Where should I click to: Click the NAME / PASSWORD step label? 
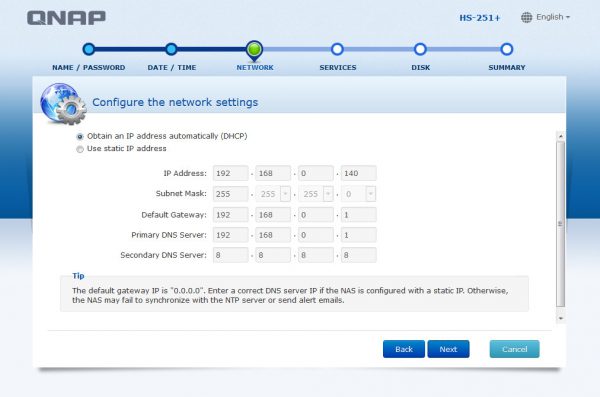[x=89, y=67]
